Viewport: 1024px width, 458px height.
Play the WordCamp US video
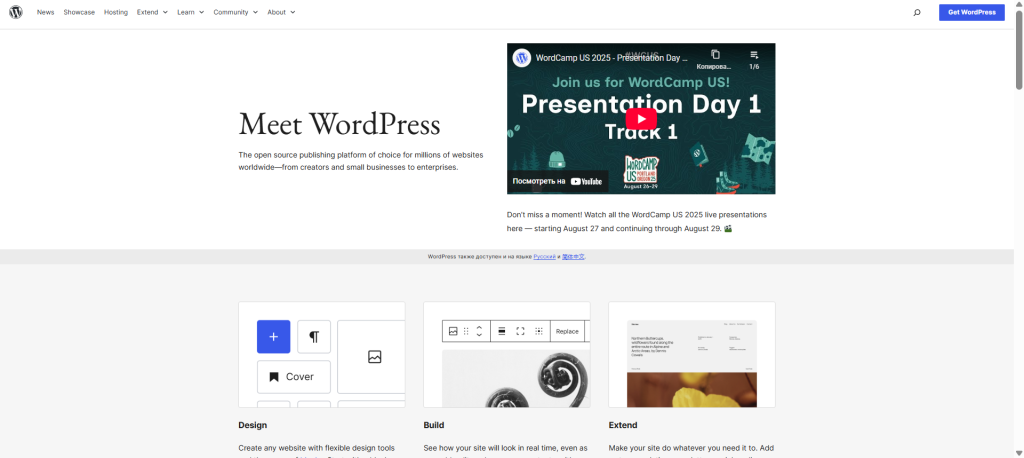[x=641, y=118]
